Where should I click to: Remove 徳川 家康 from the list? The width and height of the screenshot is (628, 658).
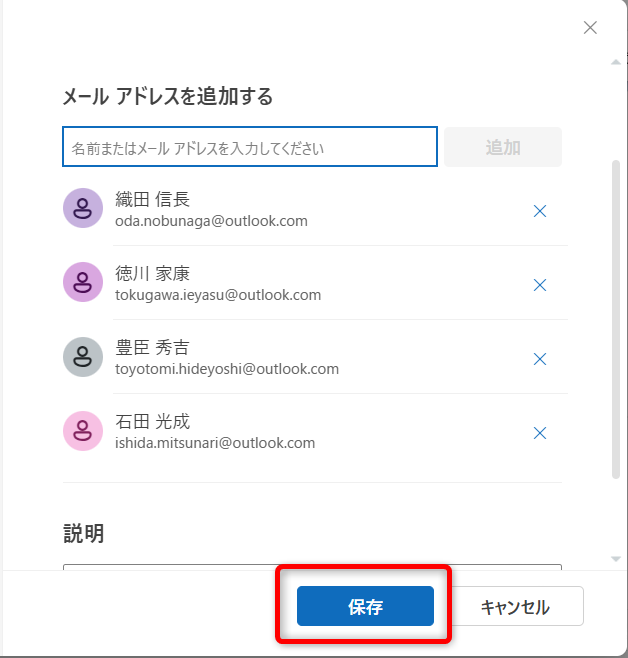click(540, 285)
